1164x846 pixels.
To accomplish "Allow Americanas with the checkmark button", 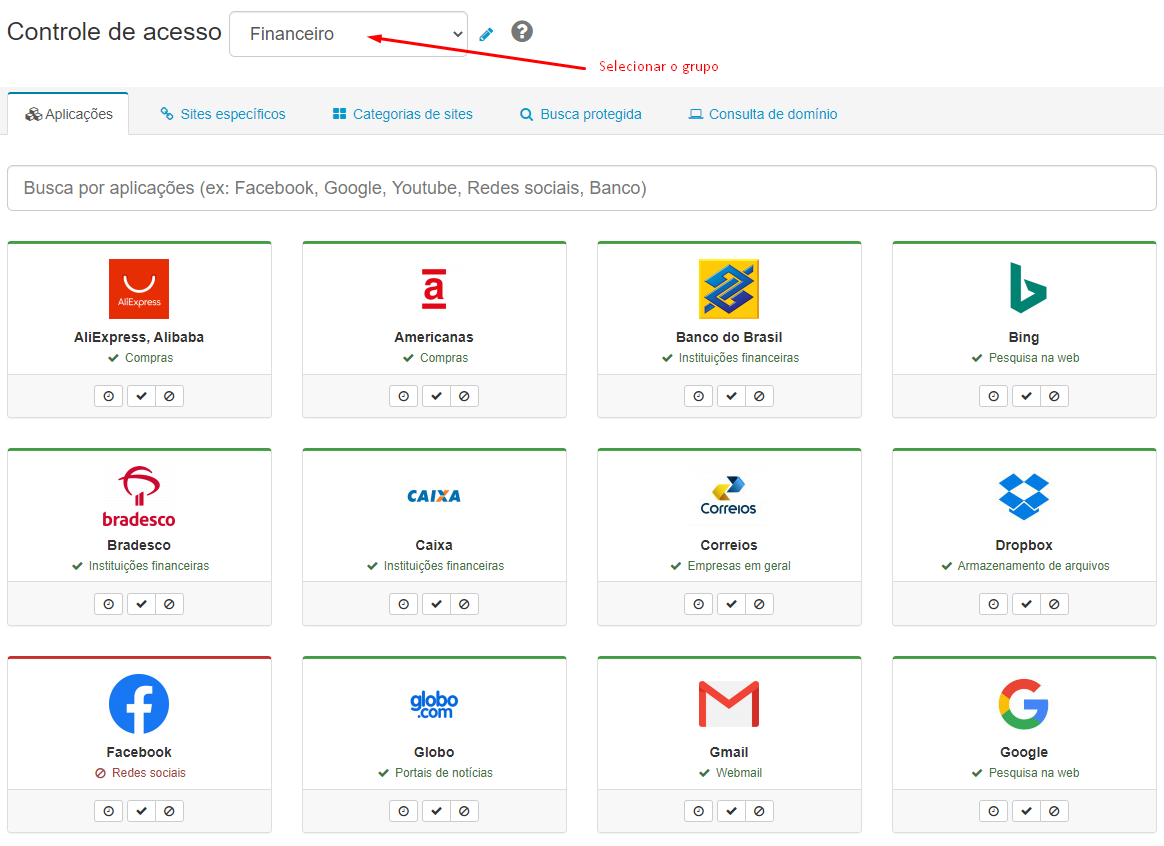I will pos(436,396).
